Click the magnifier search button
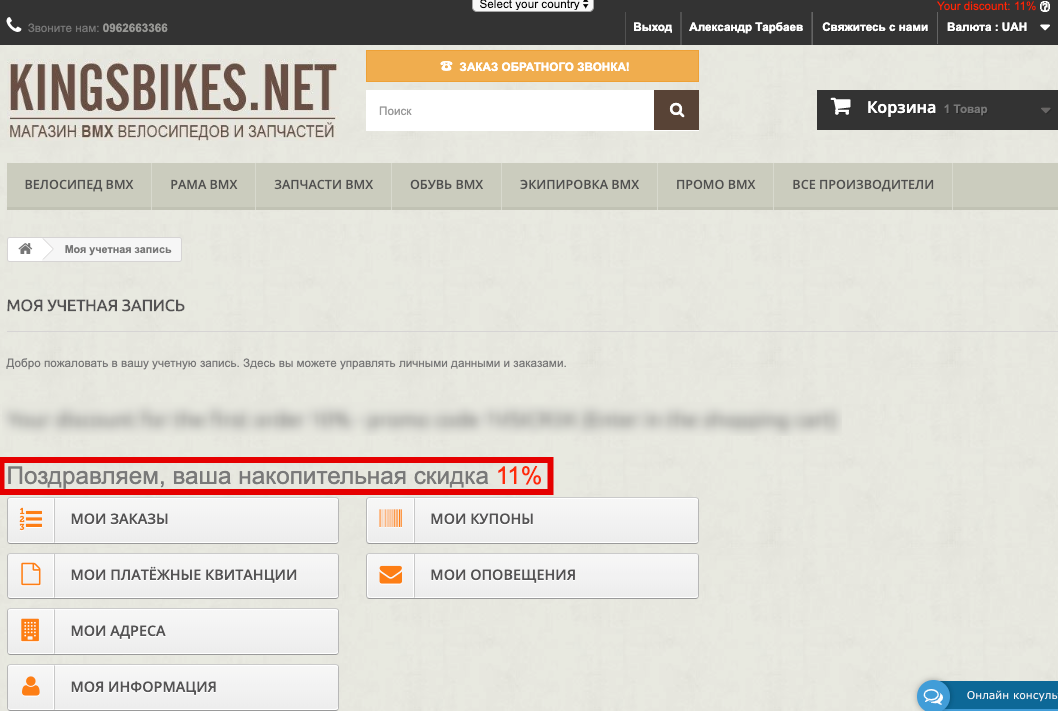This screenshot has width=1058, height=711. 676,111
